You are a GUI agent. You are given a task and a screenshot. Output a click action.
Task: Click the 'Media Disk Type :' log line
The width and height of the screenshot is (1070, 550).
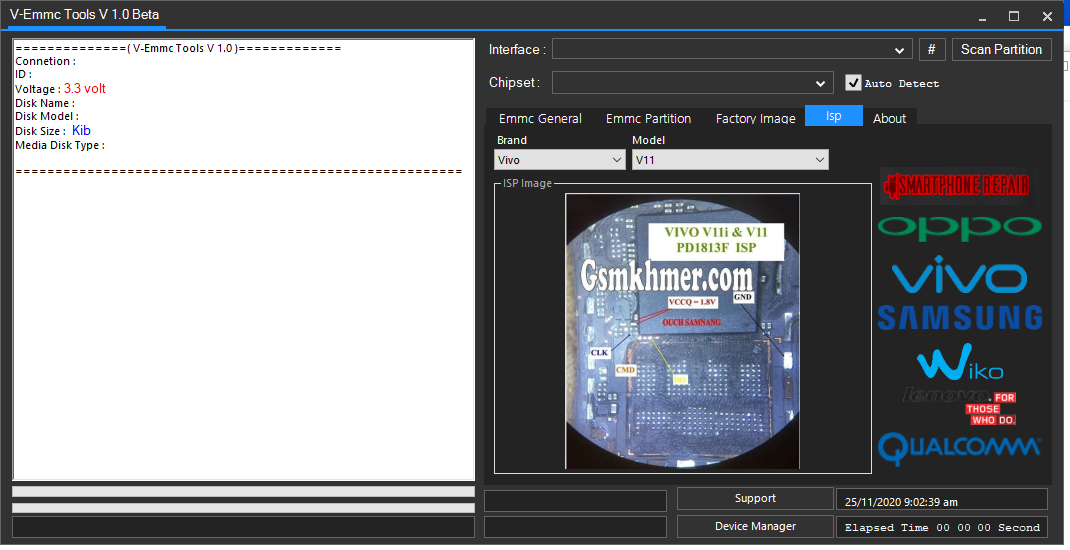60,145
